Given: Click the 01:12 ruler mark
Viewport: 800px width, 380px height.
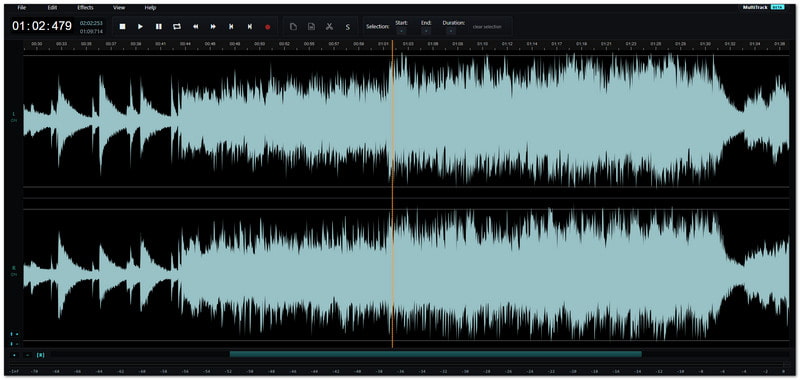Looking at the screenshot, I should click(507, 44).
